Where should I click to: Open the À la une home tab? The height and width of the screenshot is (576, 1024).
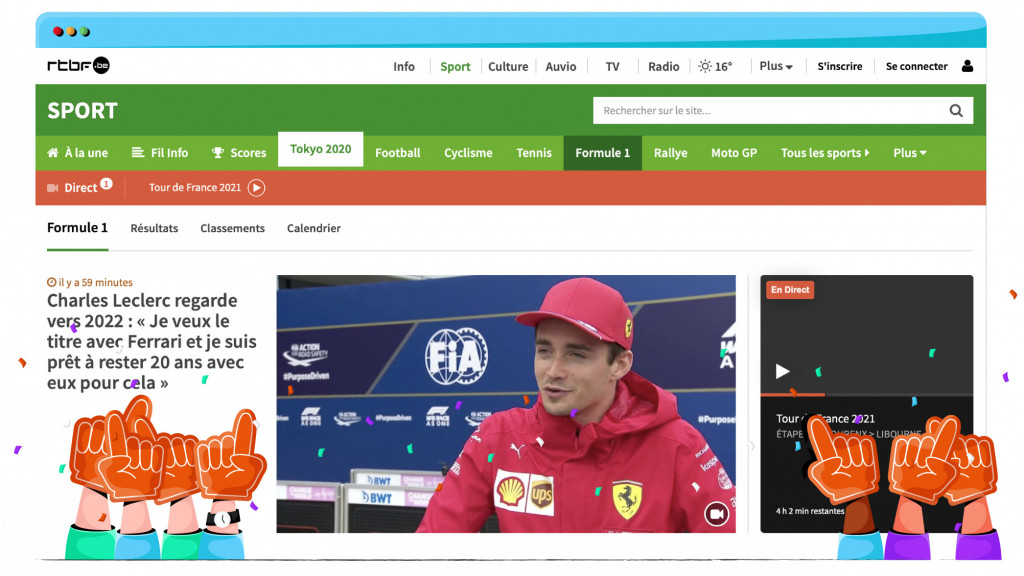pyautogui.click(x=78, y=153)
